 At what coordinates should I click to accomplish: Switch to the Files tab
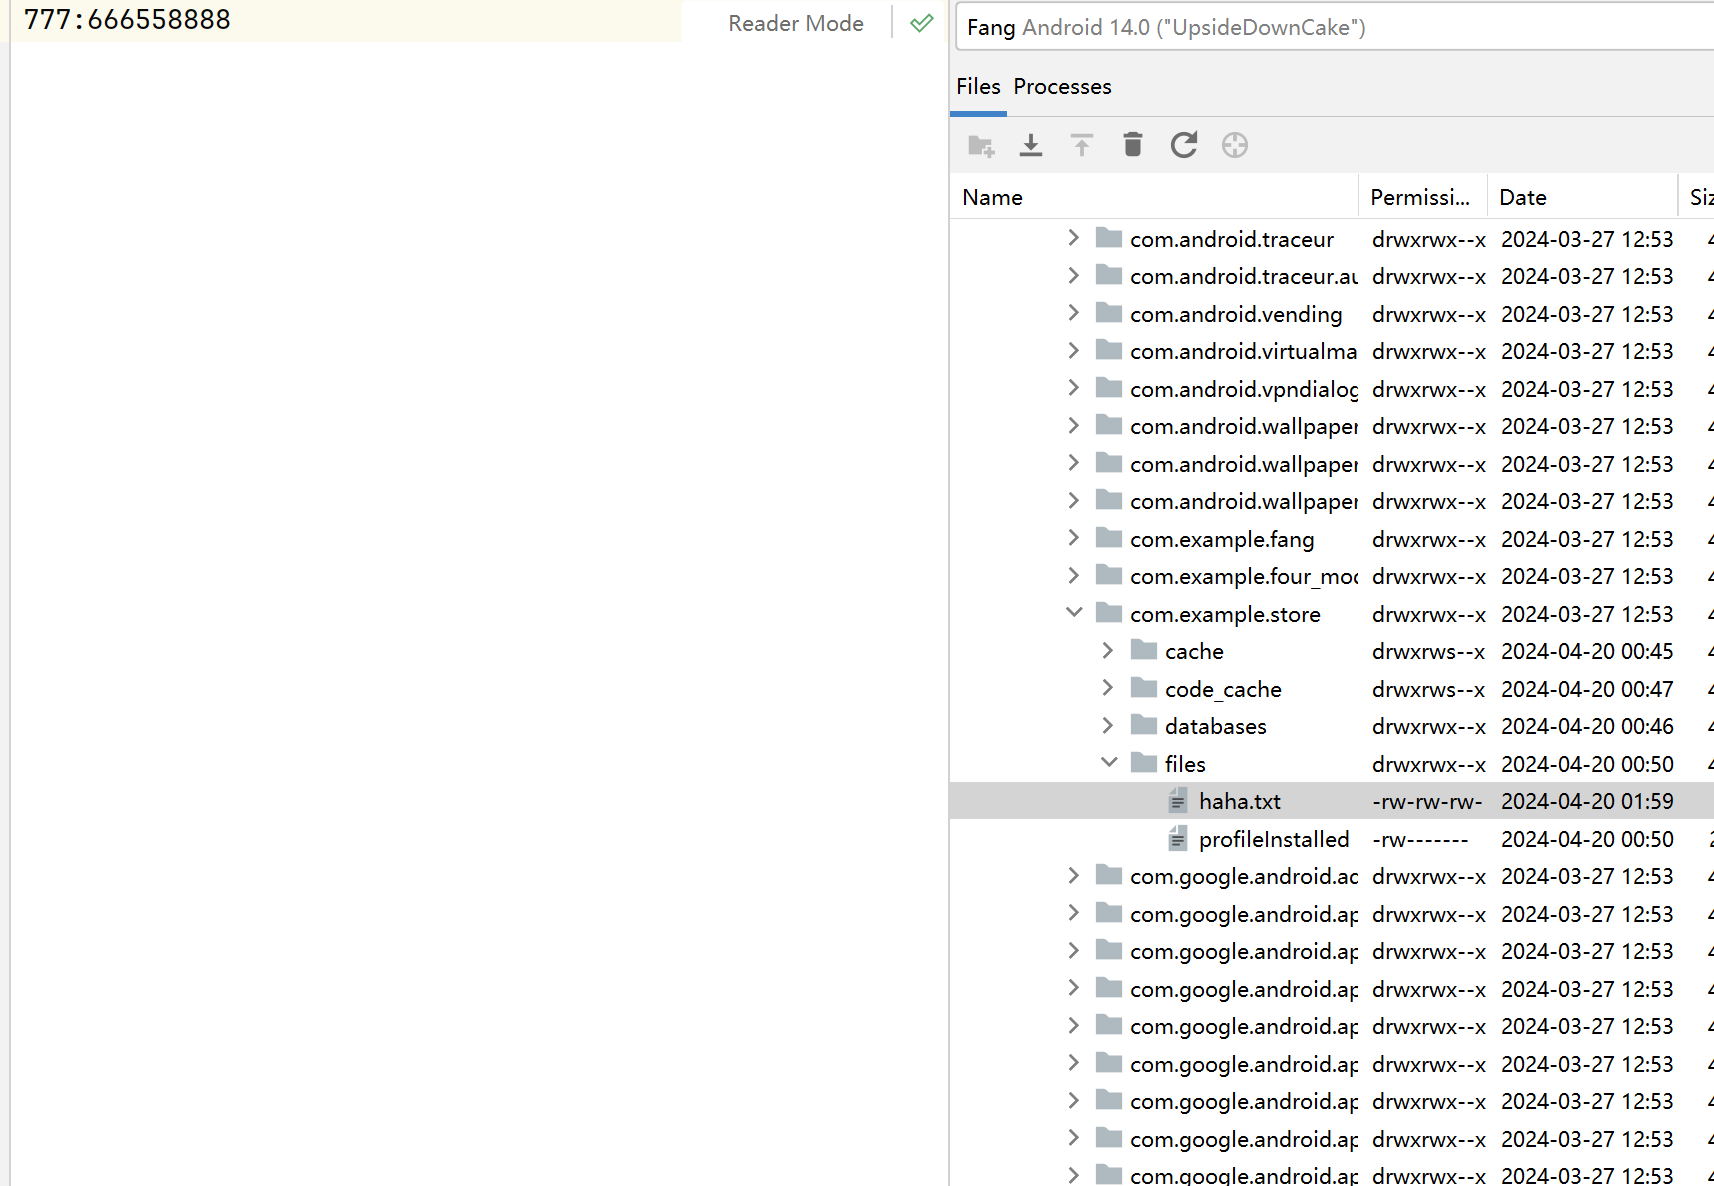(x=978, y=86)
